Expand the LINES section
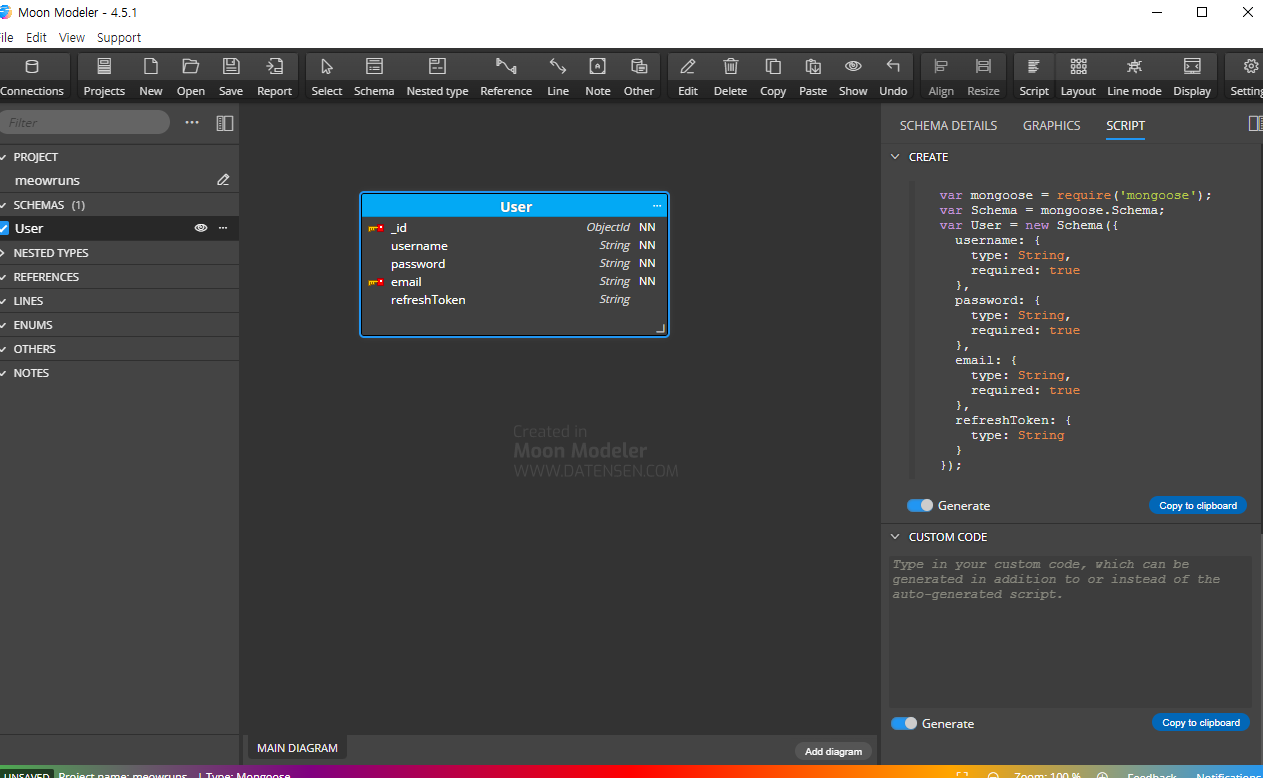1263x778 pixels. (4, 301)
